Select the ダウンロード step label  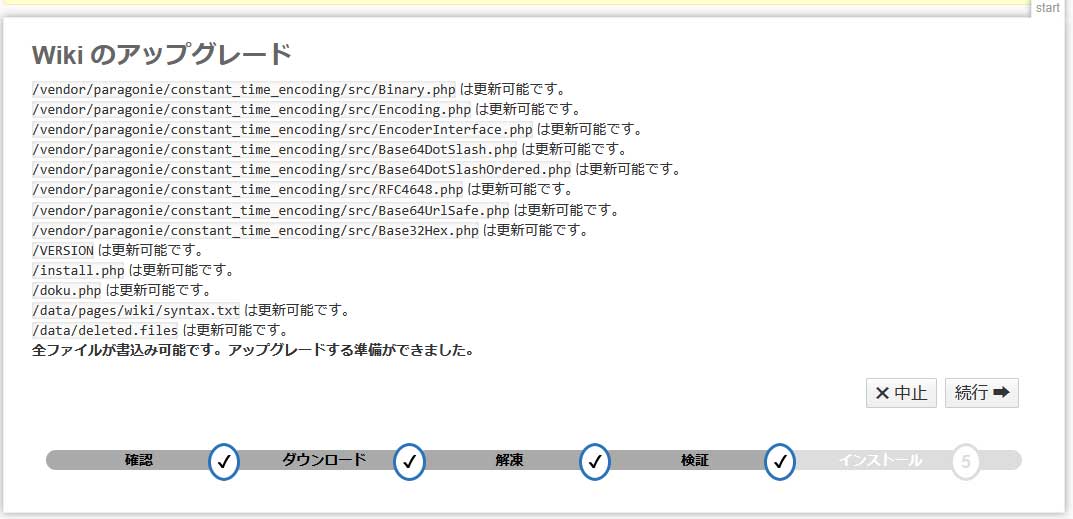tap(324, 460)
